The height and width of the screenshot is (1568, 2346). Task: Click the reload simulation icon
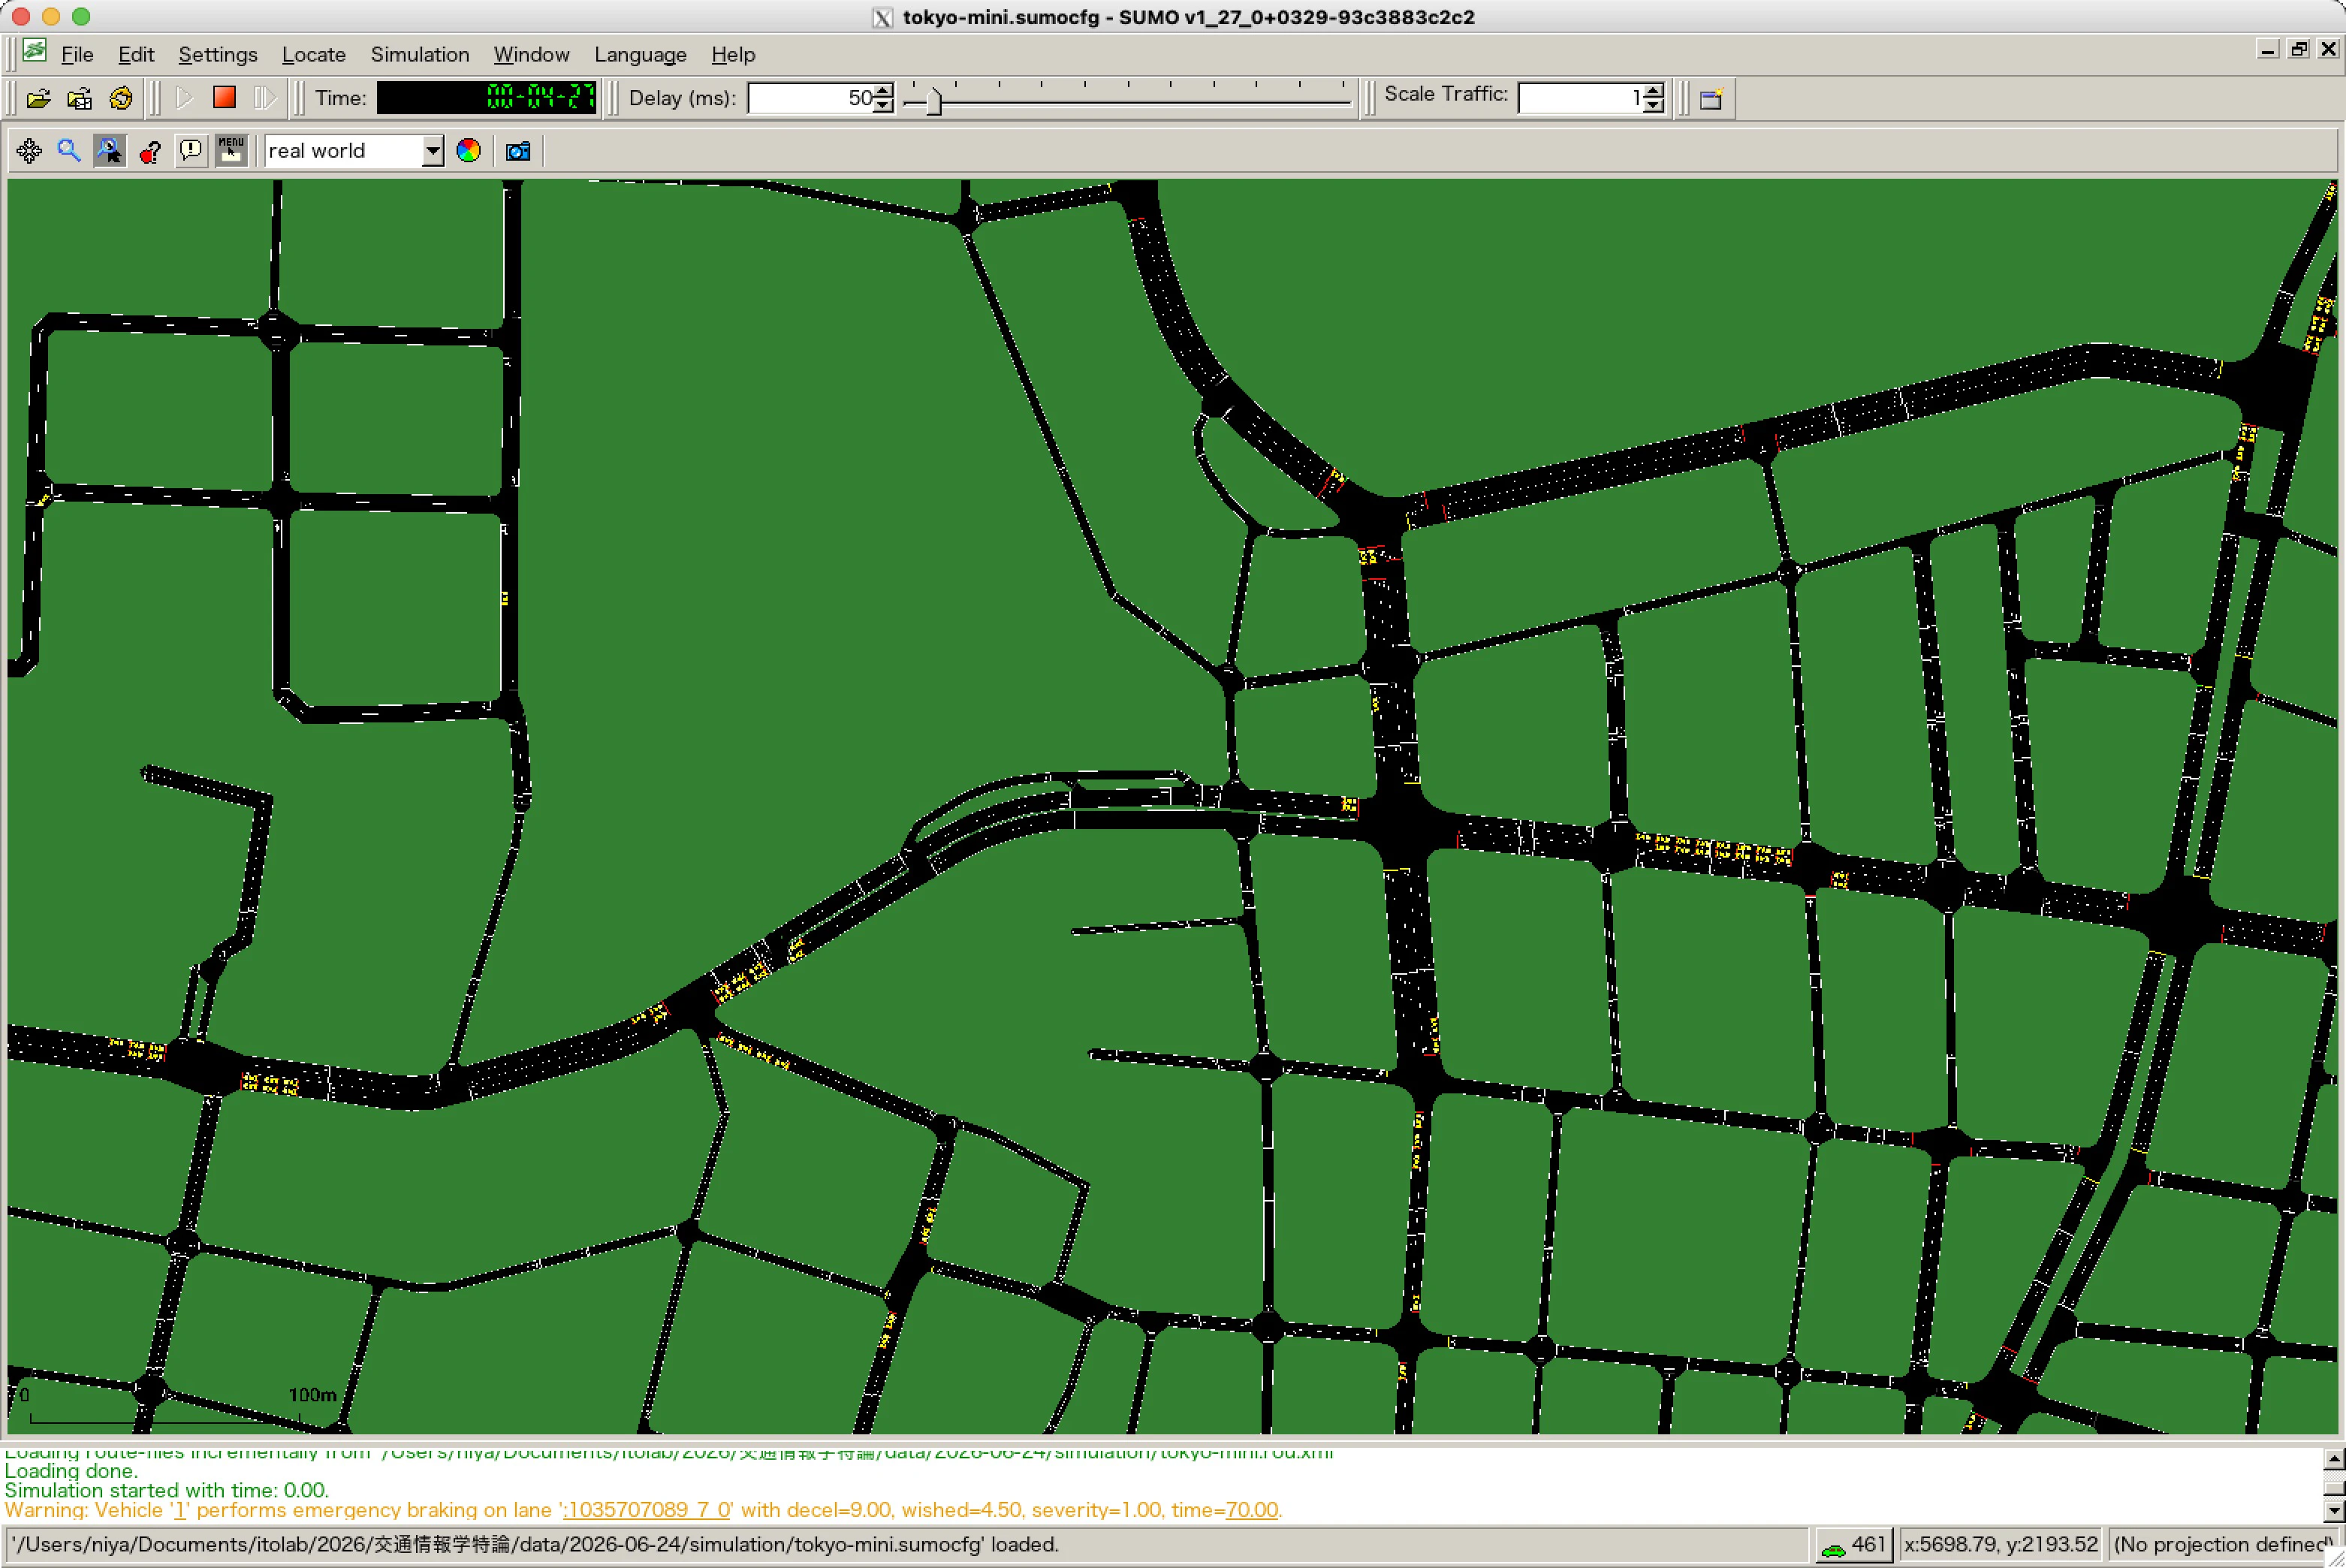(121, 98)
